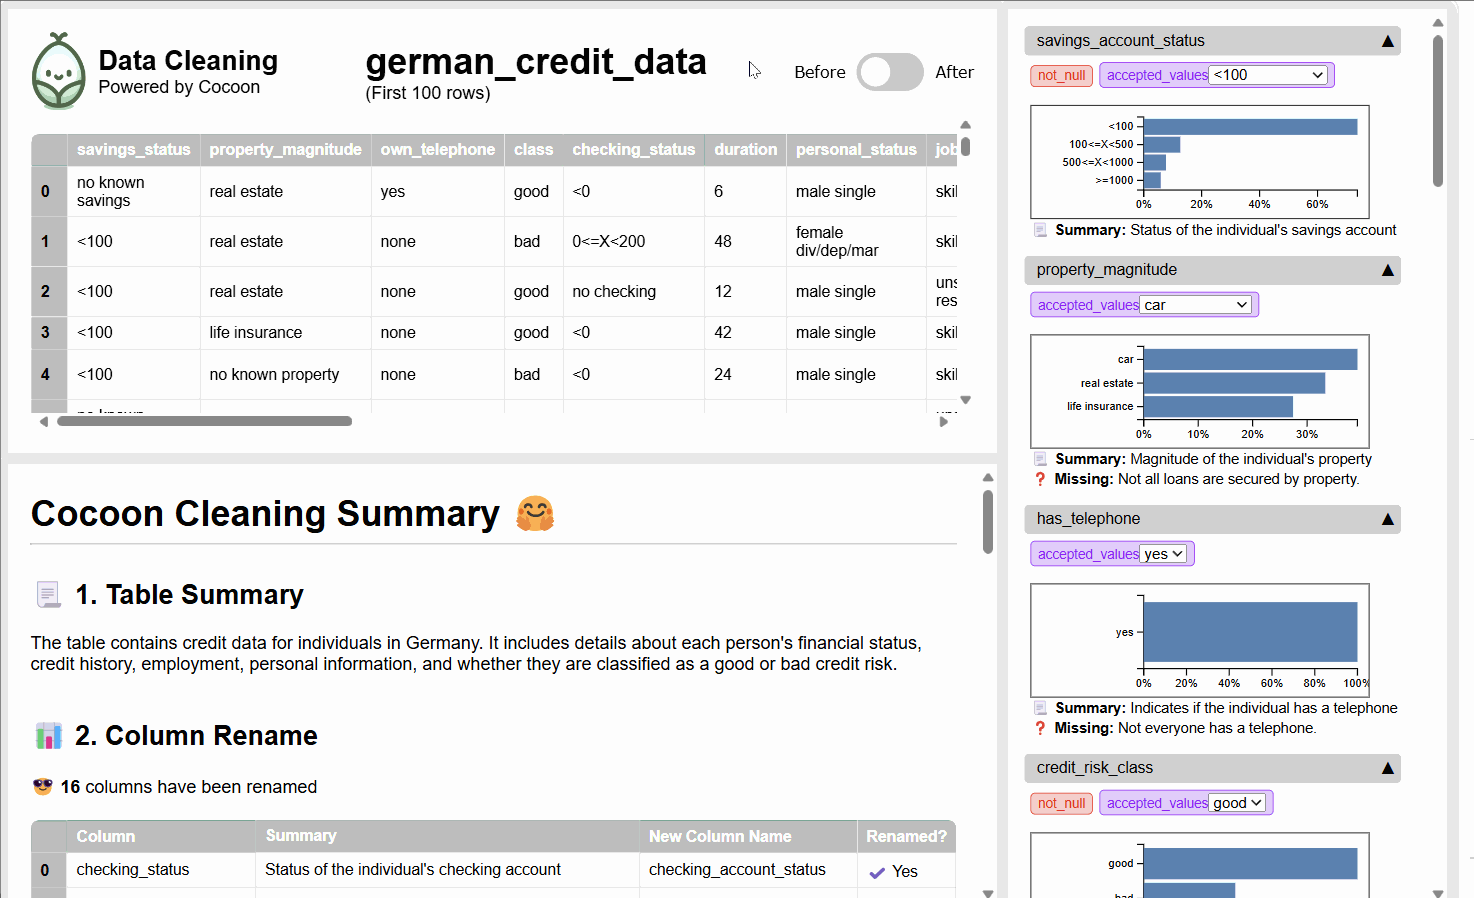The image size is (1474, 898).
Task: Click the summary note icon under savings_account_status chart
Action: point(1040,230)
